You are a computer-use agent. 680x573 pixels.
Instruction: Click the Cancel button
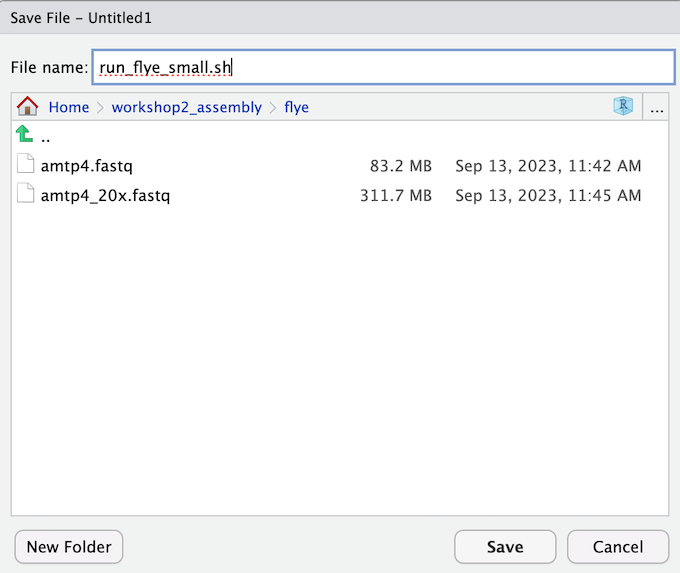click(x=618, y=547)
